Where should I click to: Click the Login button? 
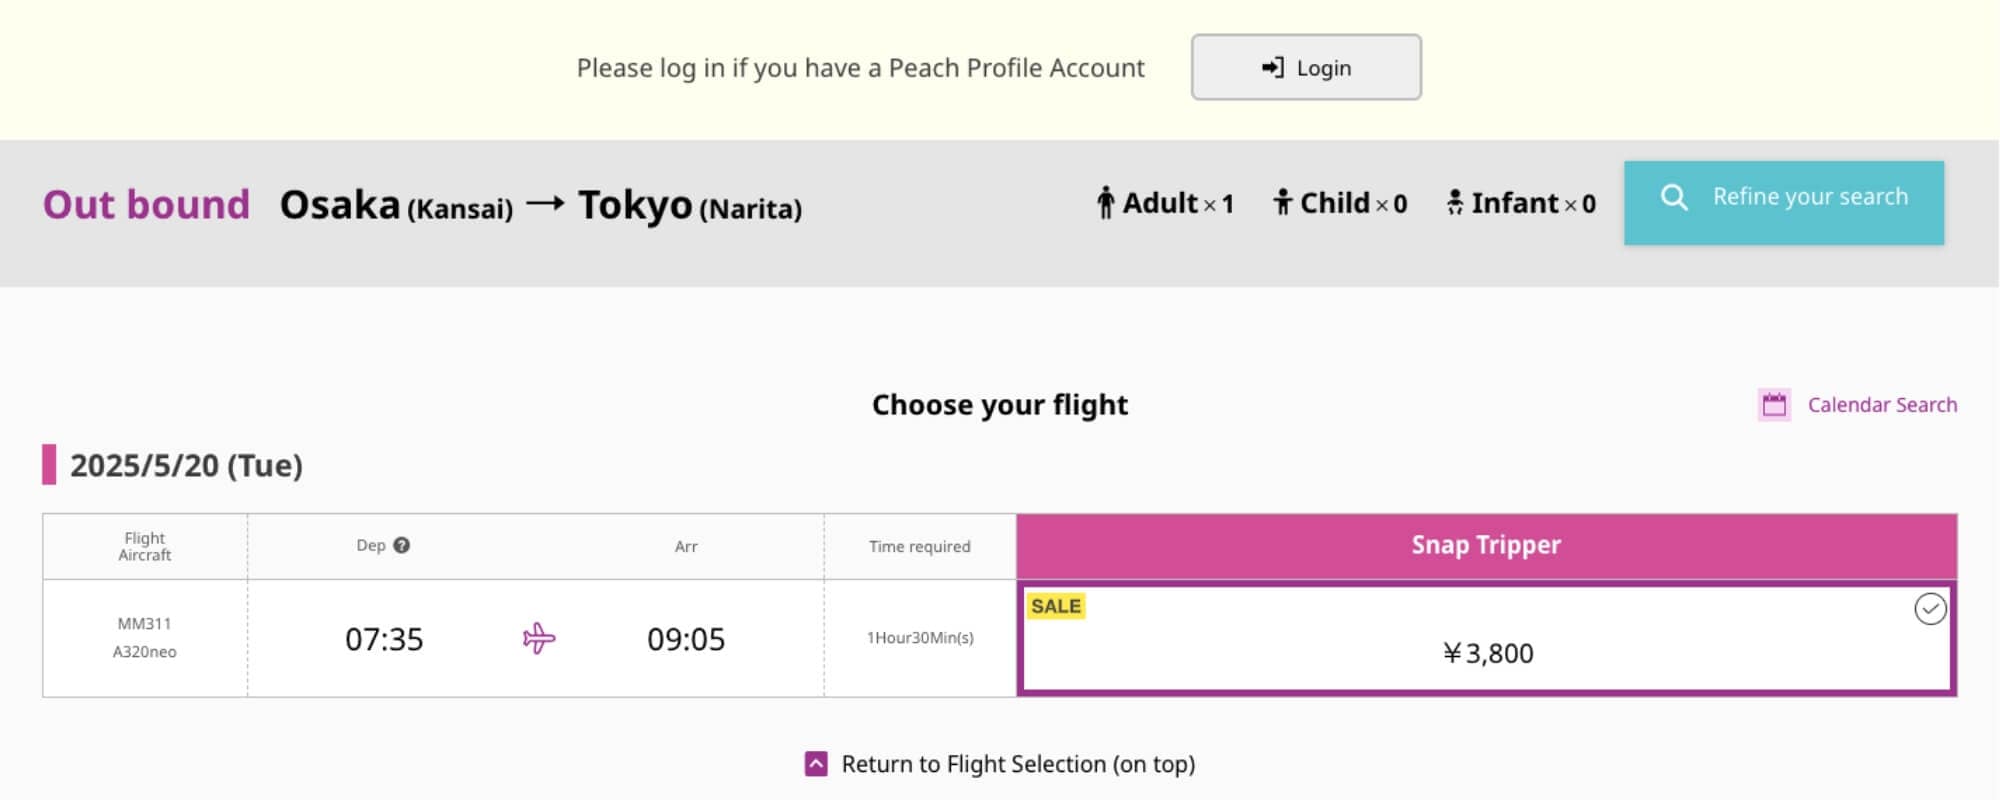(1306, 67)
